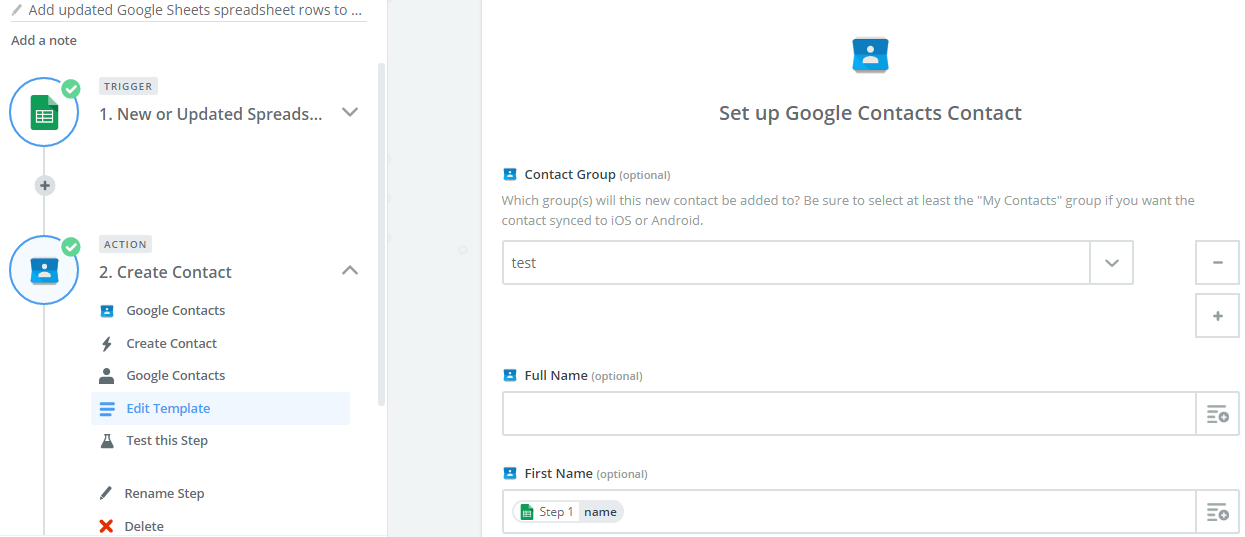Click the Full Name label icon
The width and height of the screenshot is (1245, 537).
pos(510,375)
